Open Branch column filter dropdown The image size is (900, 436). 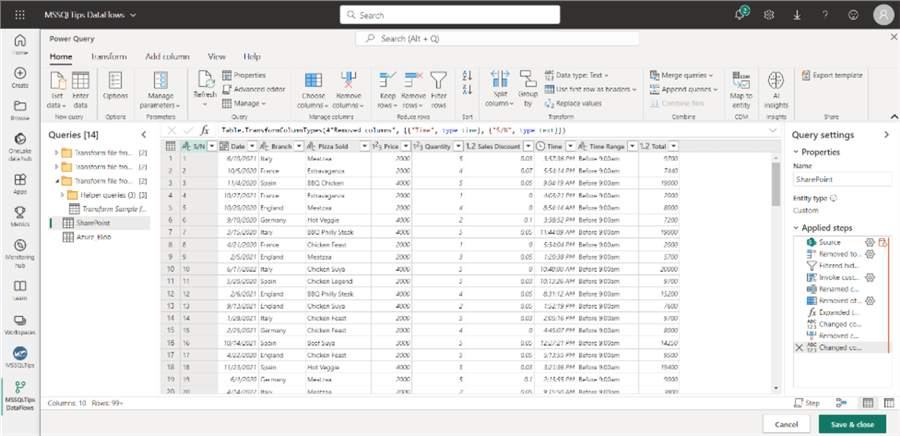coord(299,147)
